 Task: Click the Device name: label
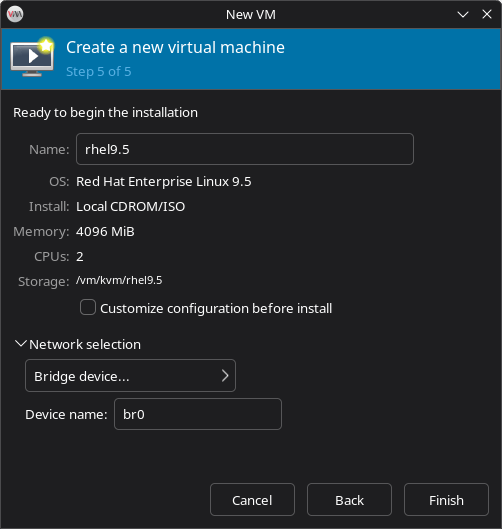66,414
